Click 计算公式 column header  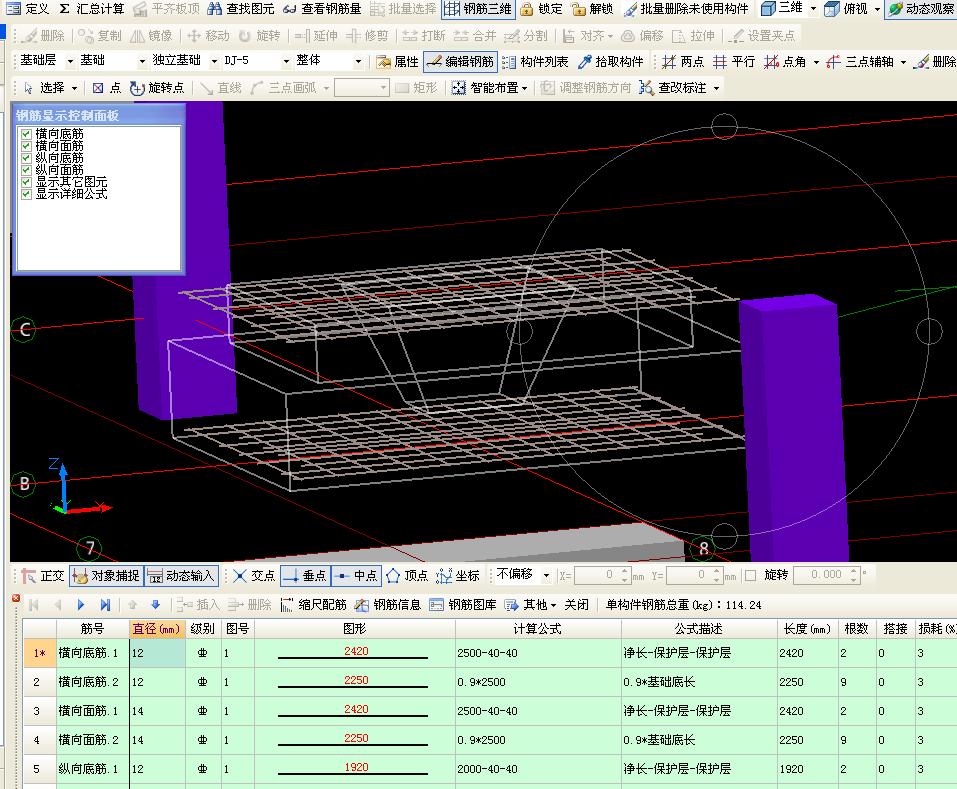tap(538, 629)
